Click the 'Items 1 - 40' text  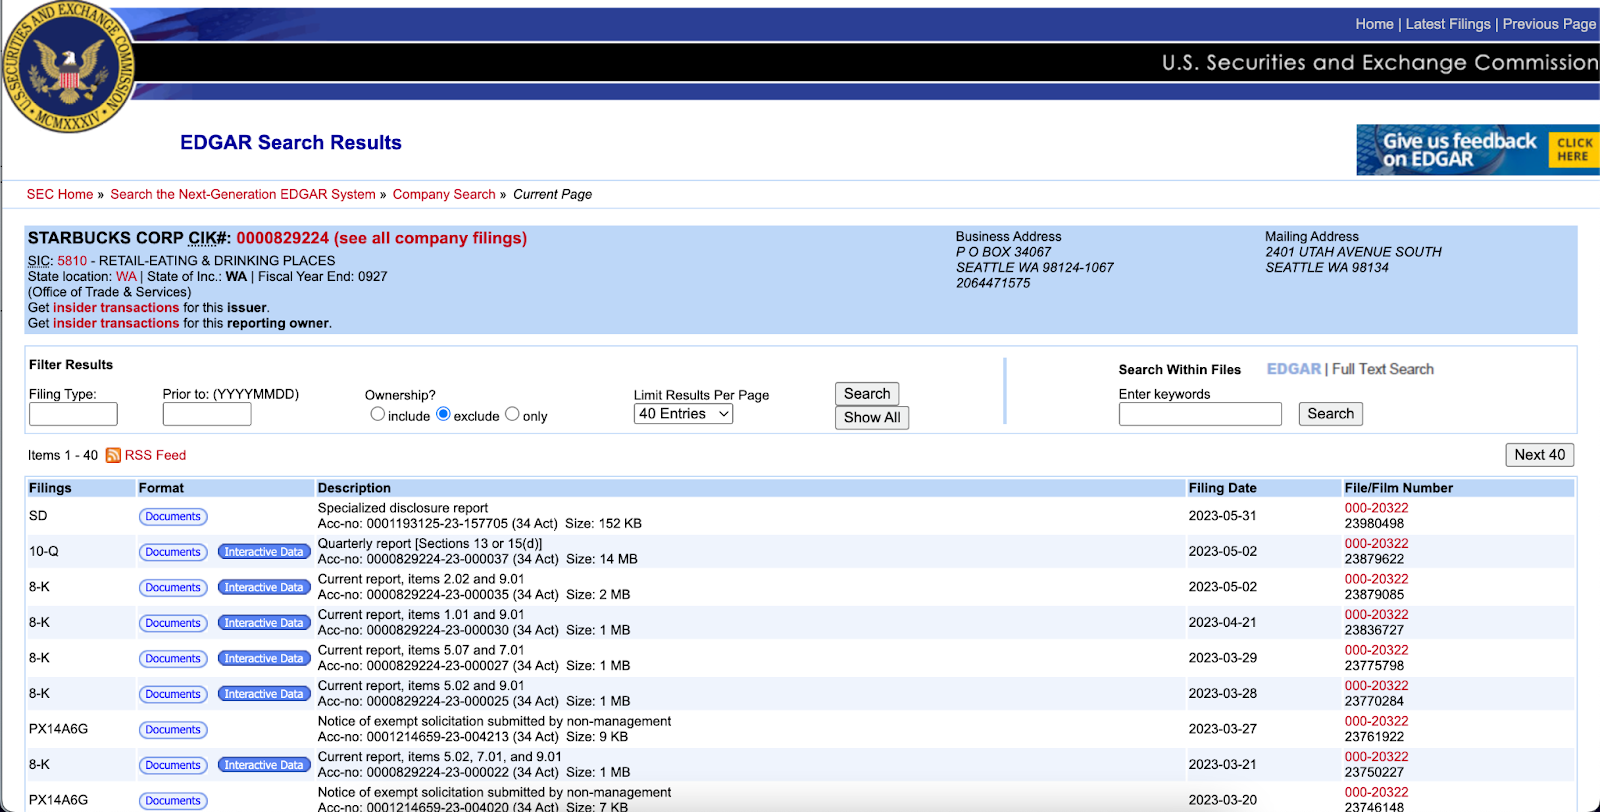click(63, 455)
